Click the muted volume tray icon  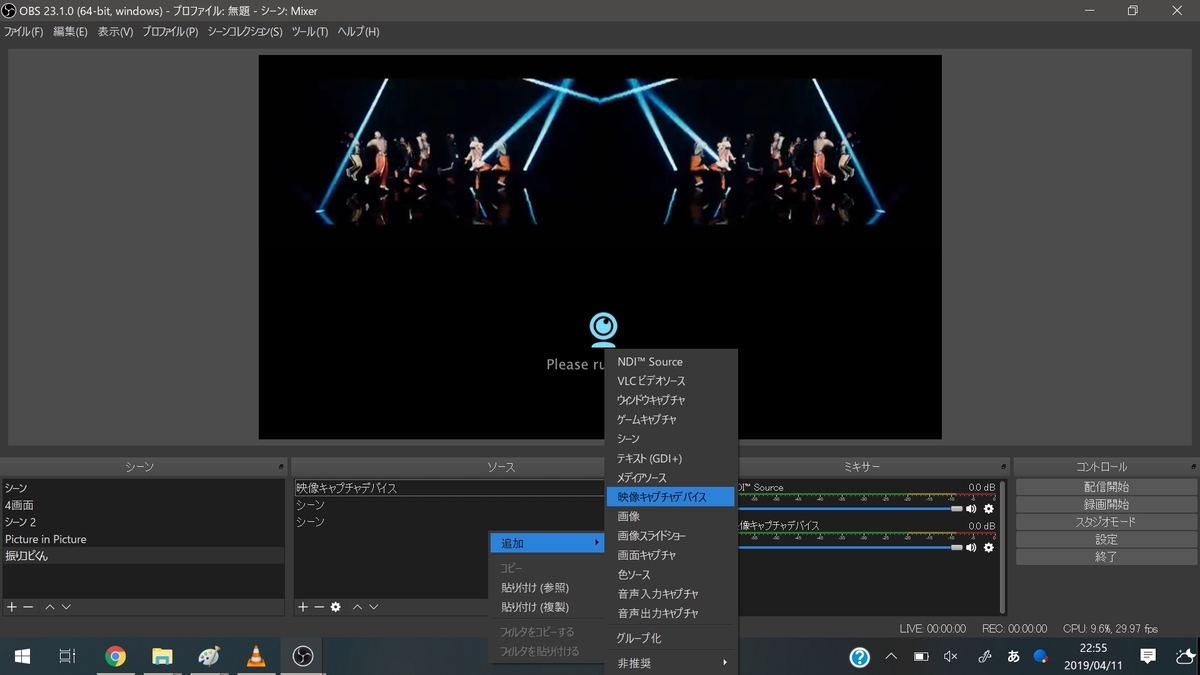pos(950,656)
